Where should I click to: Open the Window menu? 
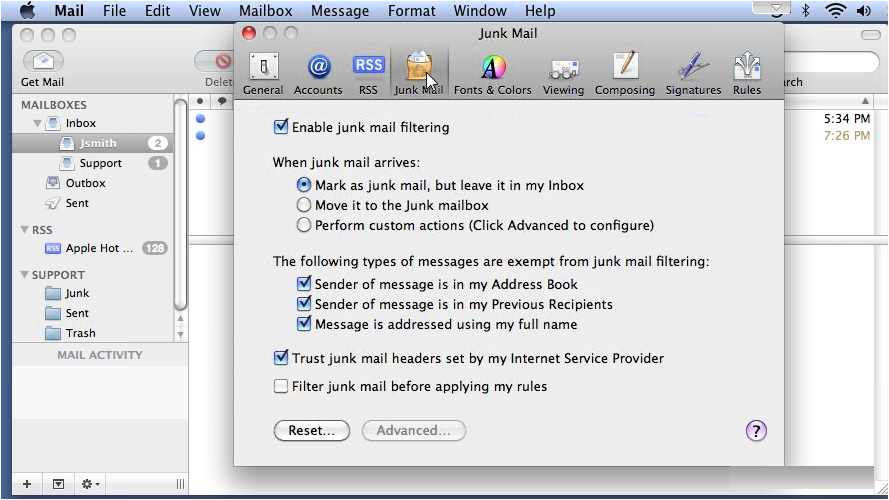[x=480, y=11]
